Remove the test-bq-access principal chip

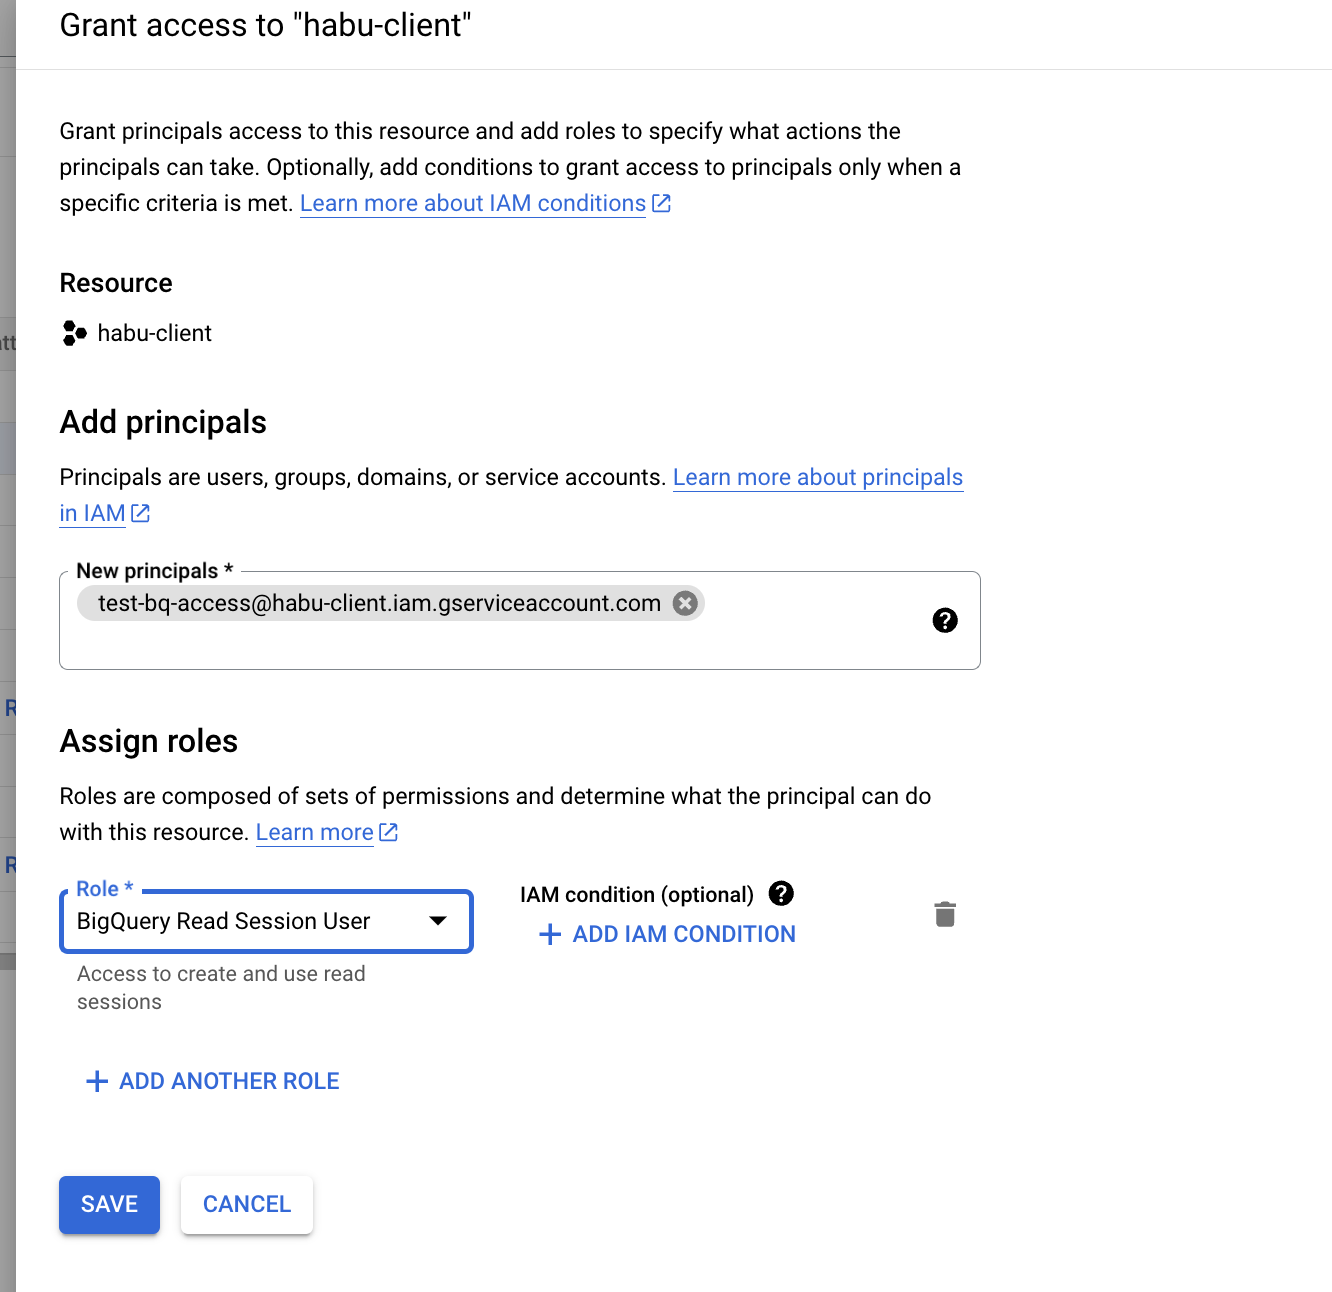coord(685,603)
